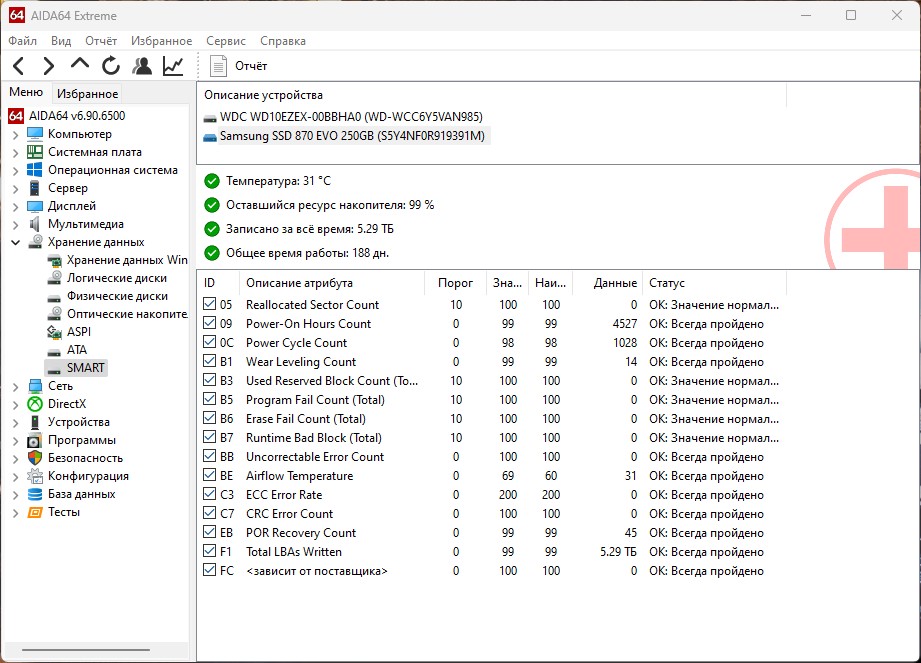921x663 pixels.
Task: Expand the Сервер tree node
Action: 15,189
